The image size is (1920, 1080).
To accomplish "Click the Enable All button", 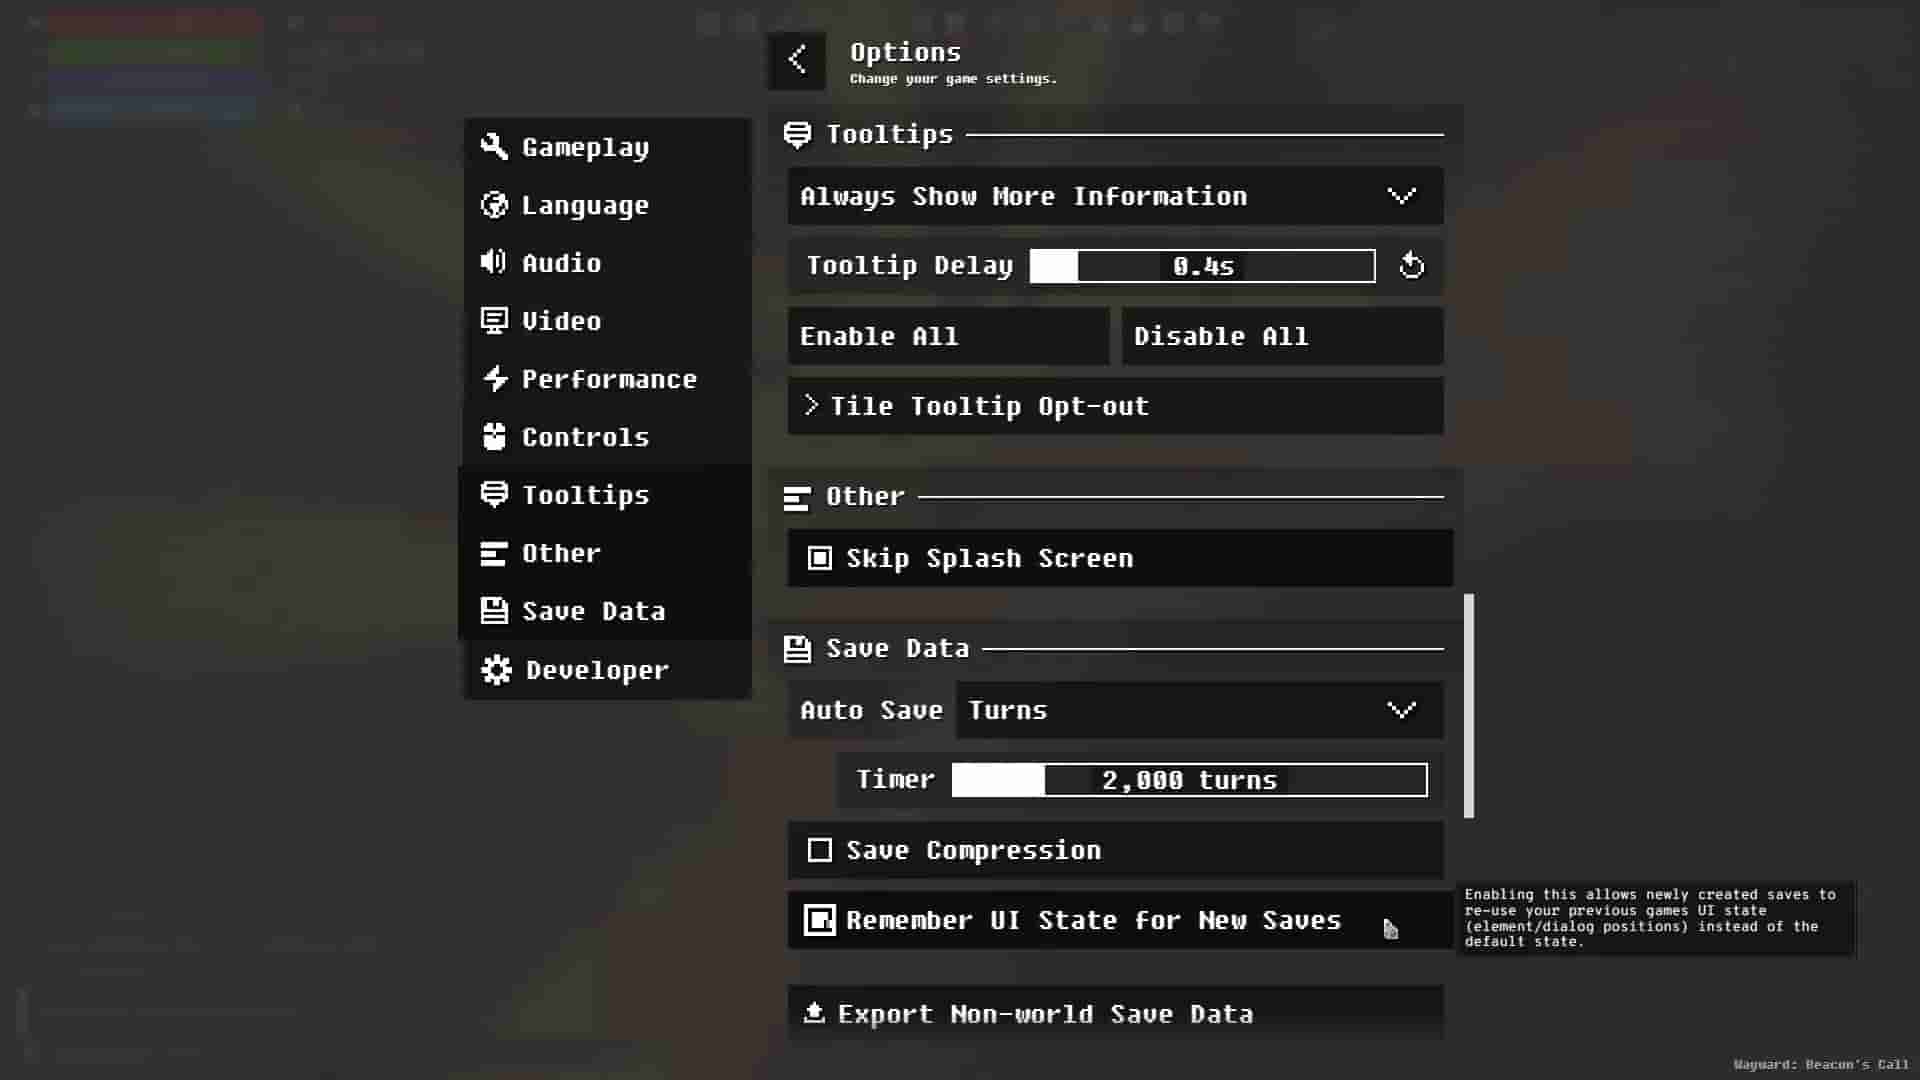I will pyautogui.click(x=948, y=336).
